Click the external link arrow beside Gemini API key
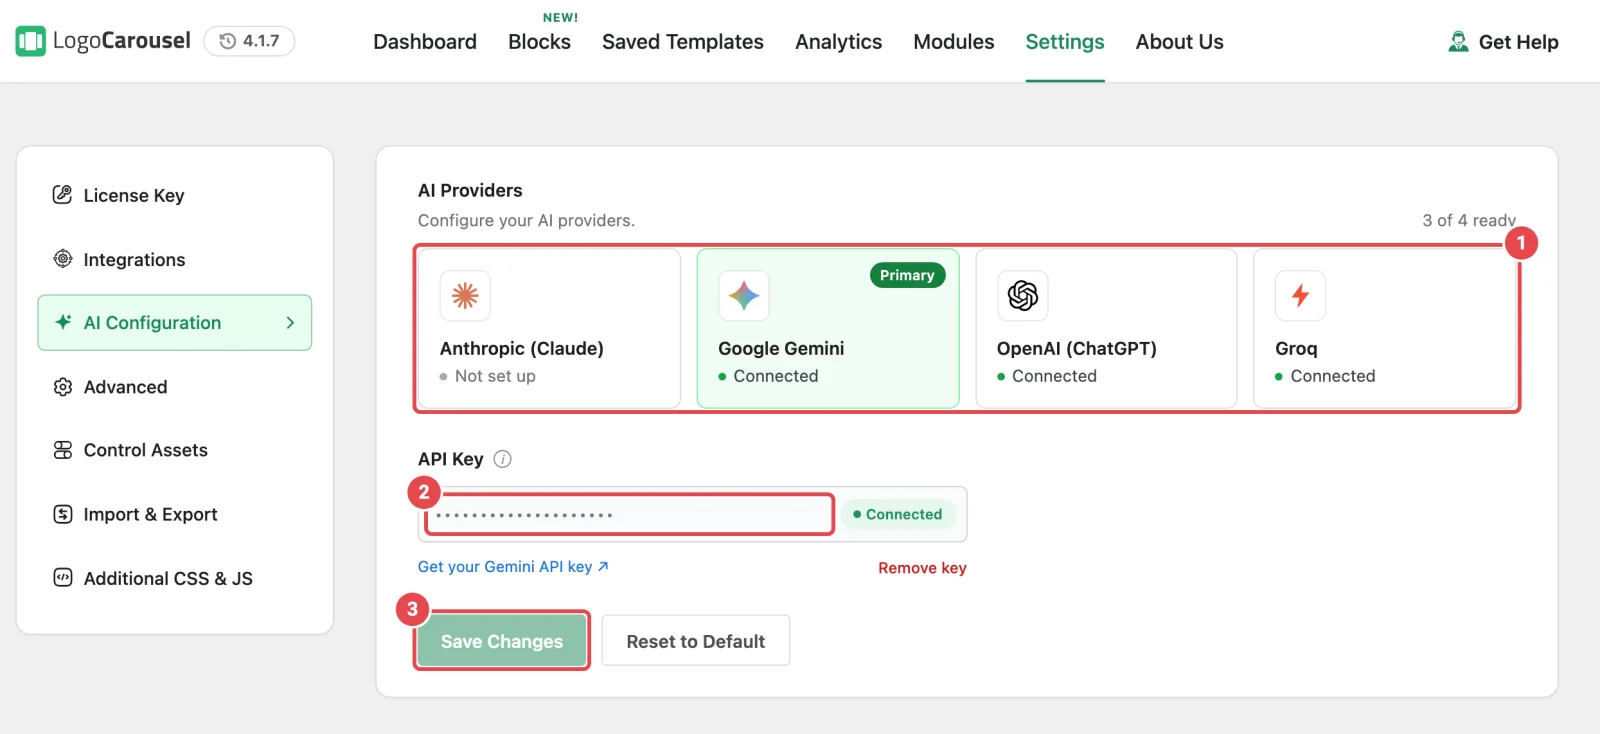This screenshot has height=734, width=1600. point(603,567)
